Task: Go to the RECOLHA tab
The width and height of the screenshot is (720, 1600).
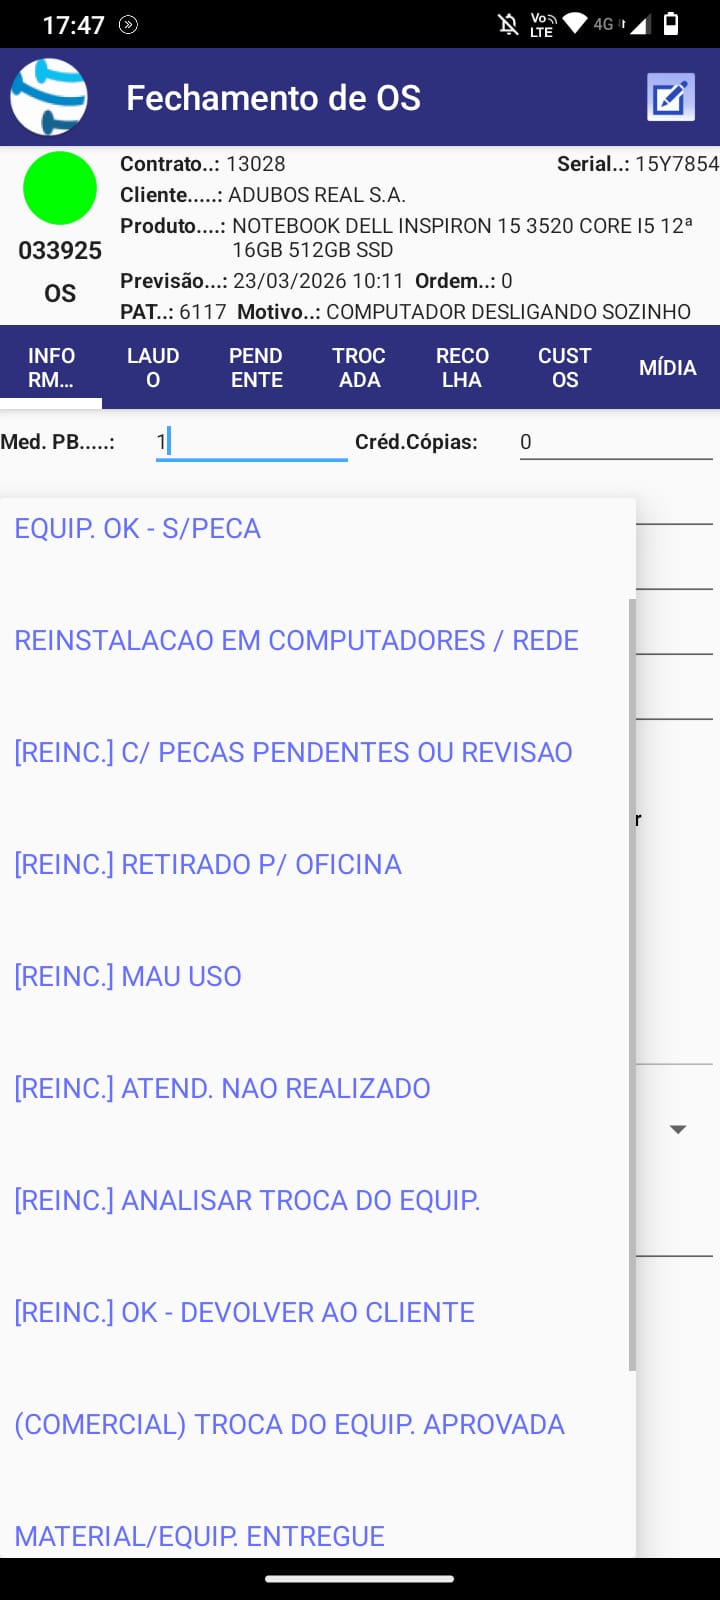Action: (x=462, y=367)
